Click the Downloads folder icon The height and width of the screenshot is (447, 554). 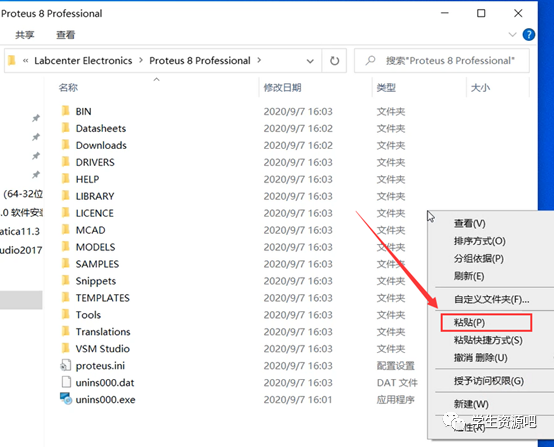(x=65, y=145)
